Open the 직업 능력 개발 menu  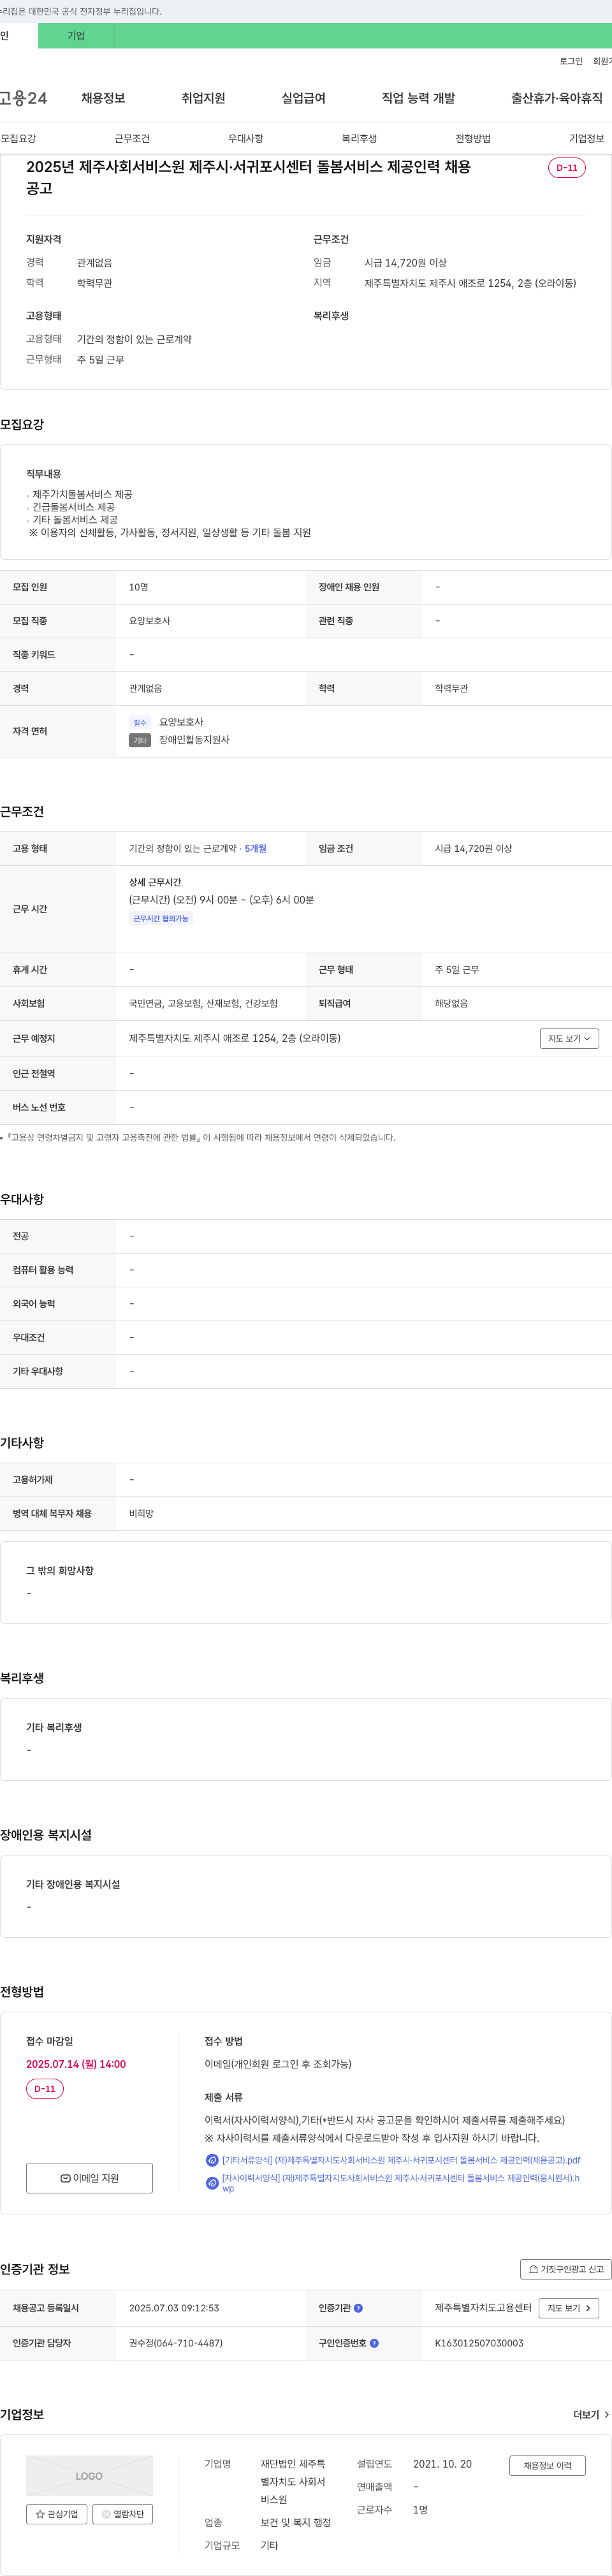tap(418, 98)
